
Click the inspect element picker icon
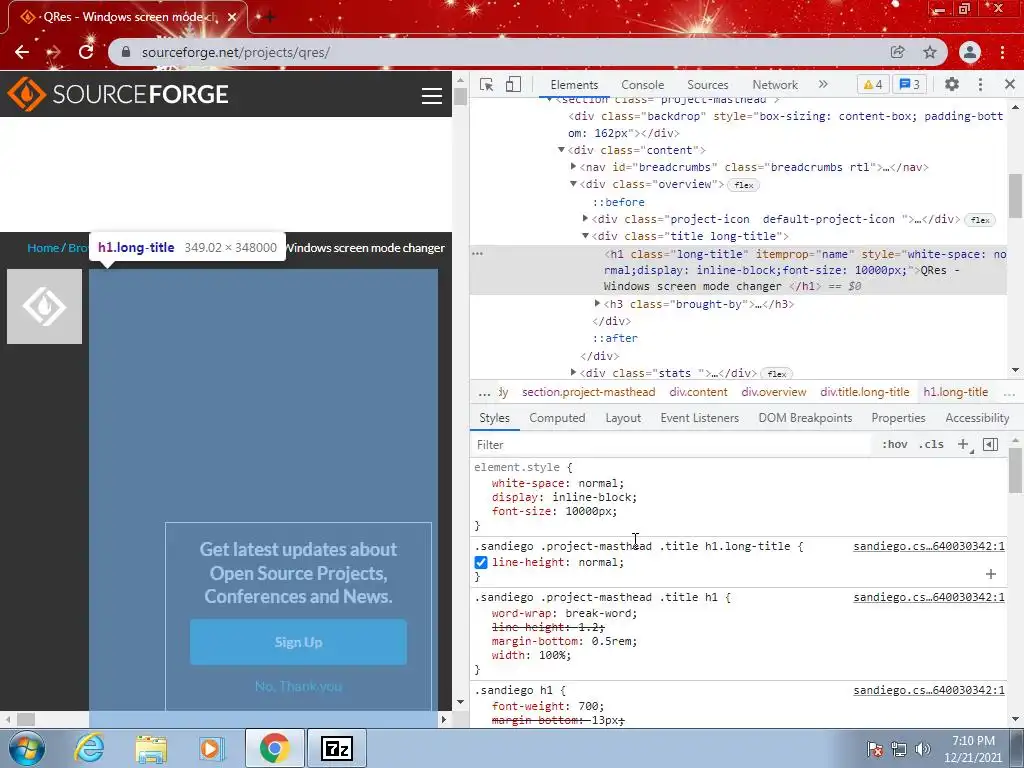tap(486, 84)
